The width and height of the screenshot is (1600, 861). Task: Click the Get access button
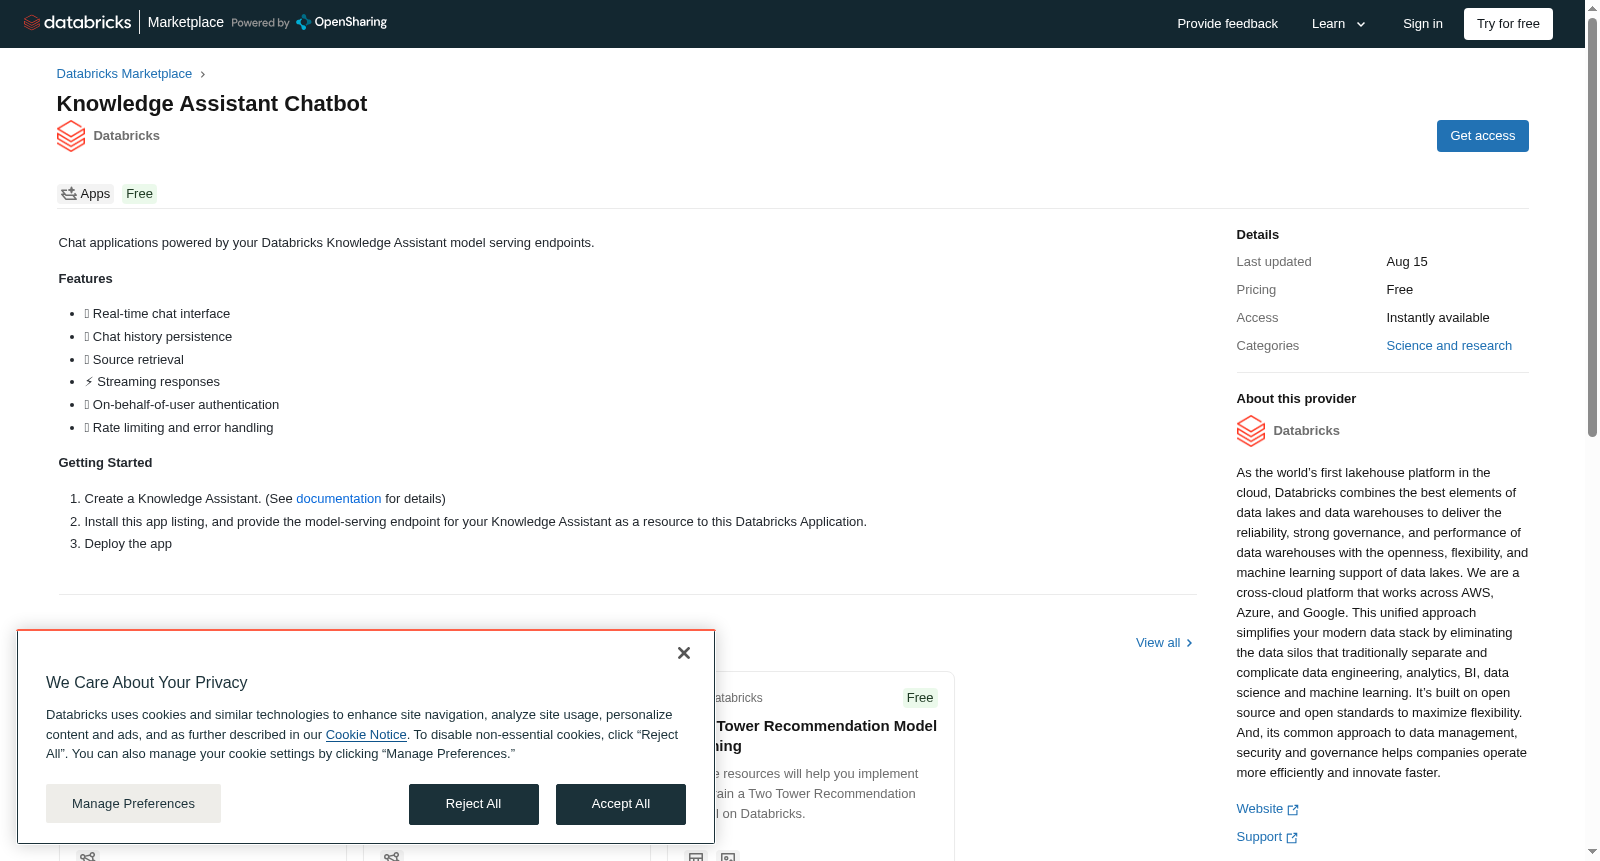click(1482, 136)
